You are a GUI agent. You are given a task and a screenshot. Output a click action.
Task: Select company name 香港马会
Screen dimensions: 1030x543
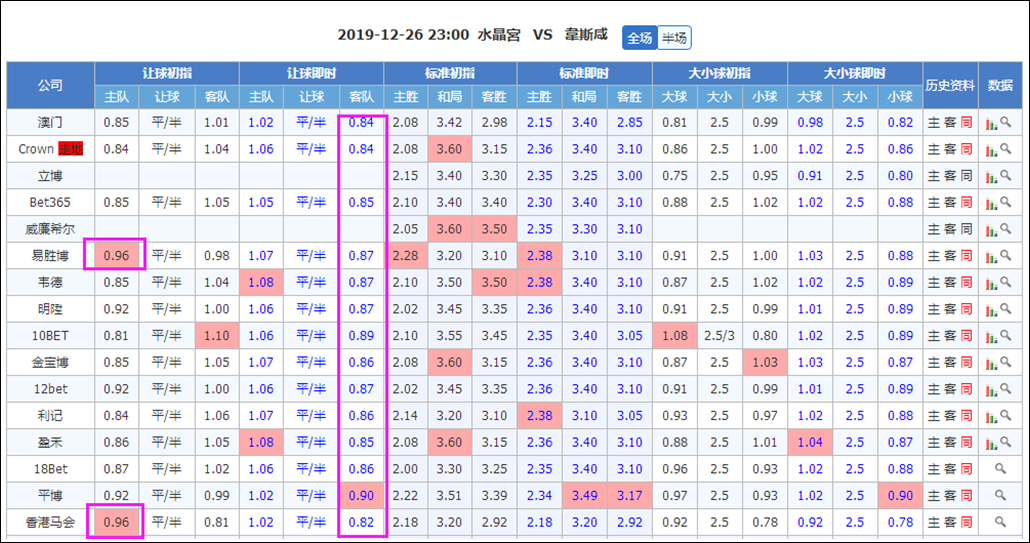click(x=51, y=522)
